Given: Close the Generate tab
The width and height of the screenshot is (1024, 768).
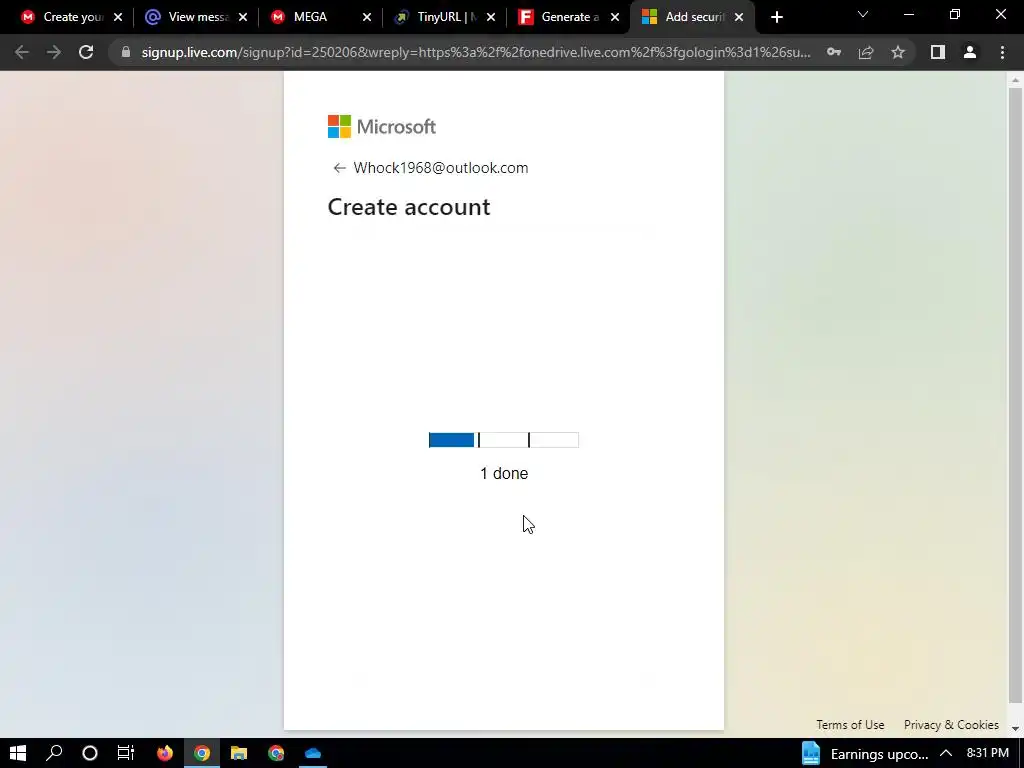Looking at the screenshot, I should coord(615,18).
